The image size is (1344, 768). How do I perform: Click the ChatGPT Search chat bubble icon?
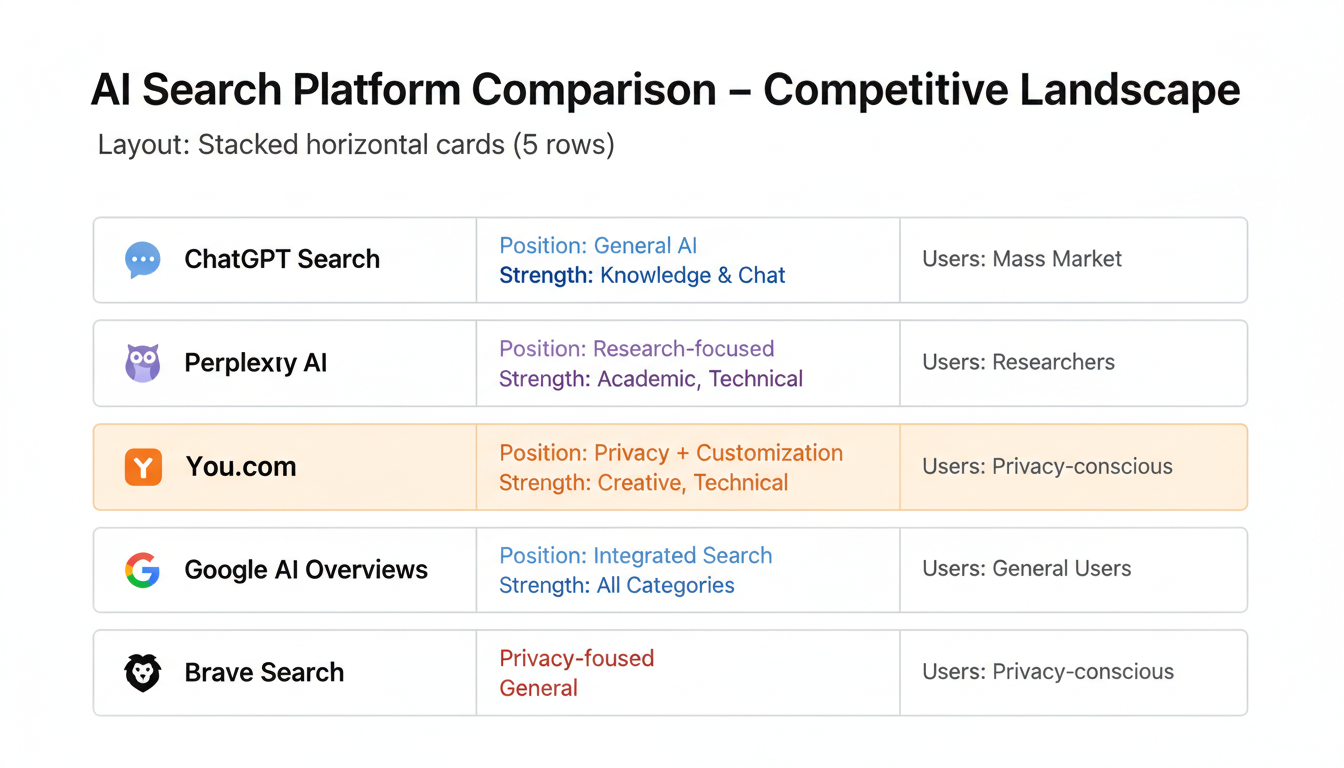tap(142, 260)
